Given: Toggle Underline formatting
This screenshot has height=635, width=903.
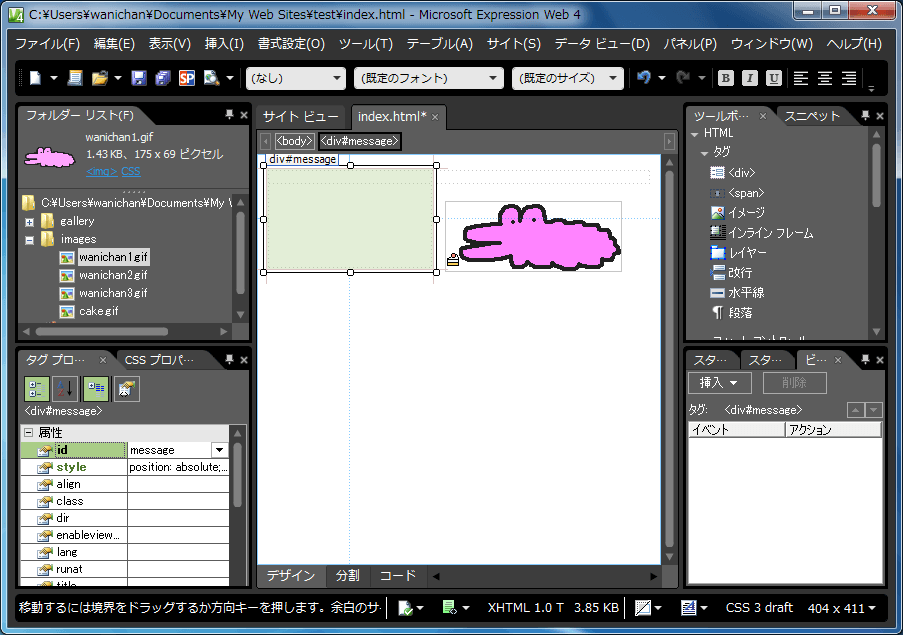Looking at the screenshot, I should click(x=774, y=78).
